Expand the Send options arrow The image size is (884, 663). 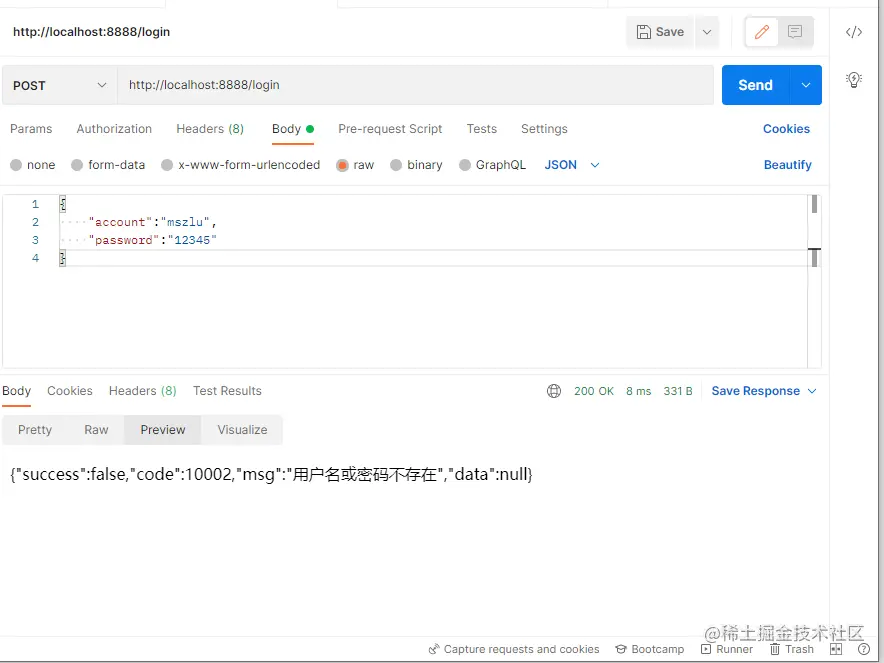click(806, 85)
